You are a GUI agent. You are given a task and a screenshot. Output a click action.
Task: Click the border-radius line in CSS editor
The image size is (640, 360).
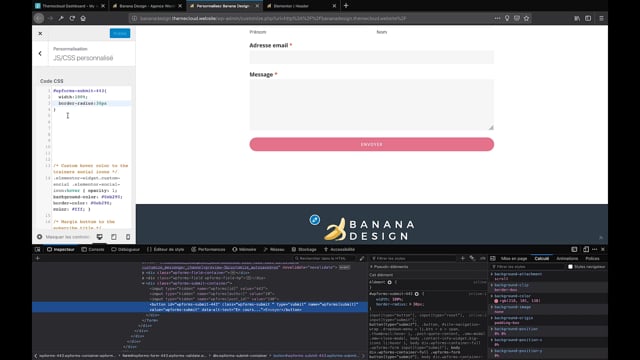point(92,103)
